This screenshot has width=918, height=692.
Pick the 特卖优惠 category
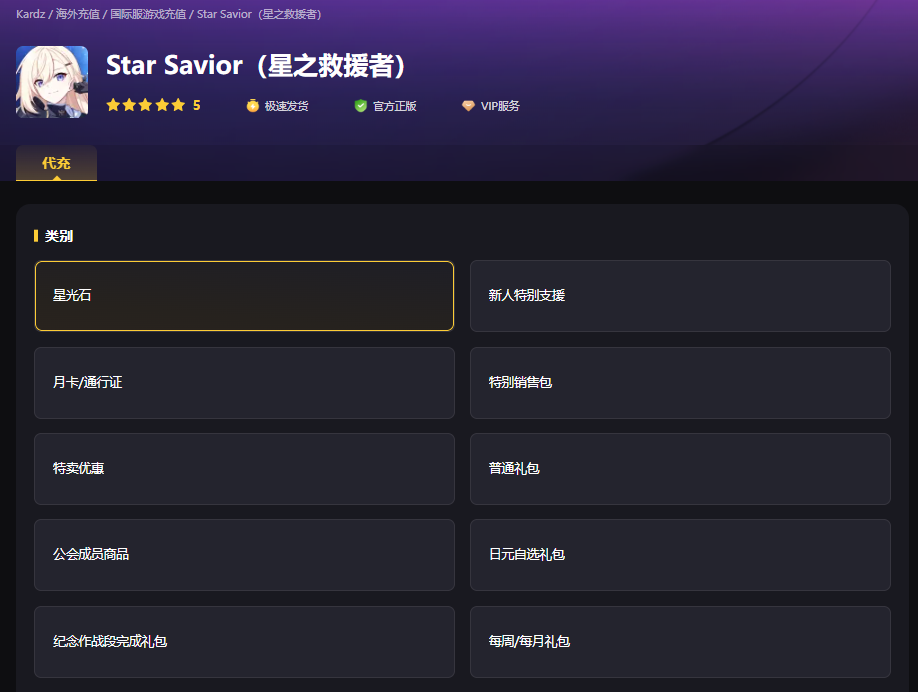click(244, 469)
